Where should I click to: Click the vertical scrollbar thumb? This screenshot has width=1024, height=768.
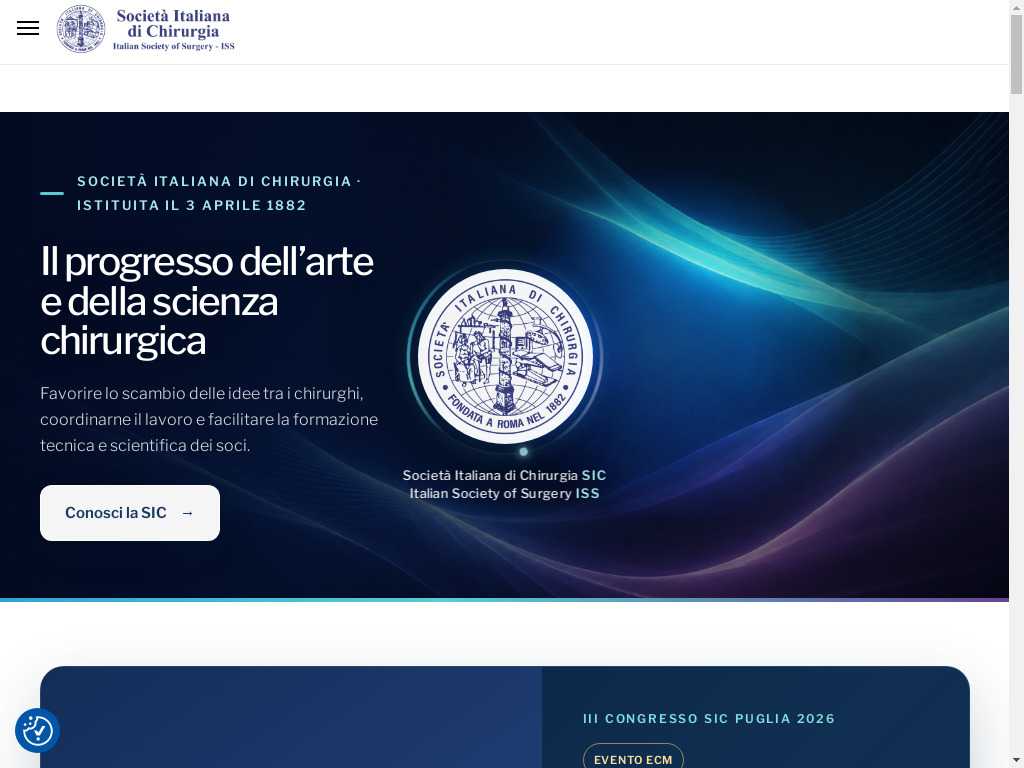1016,54
